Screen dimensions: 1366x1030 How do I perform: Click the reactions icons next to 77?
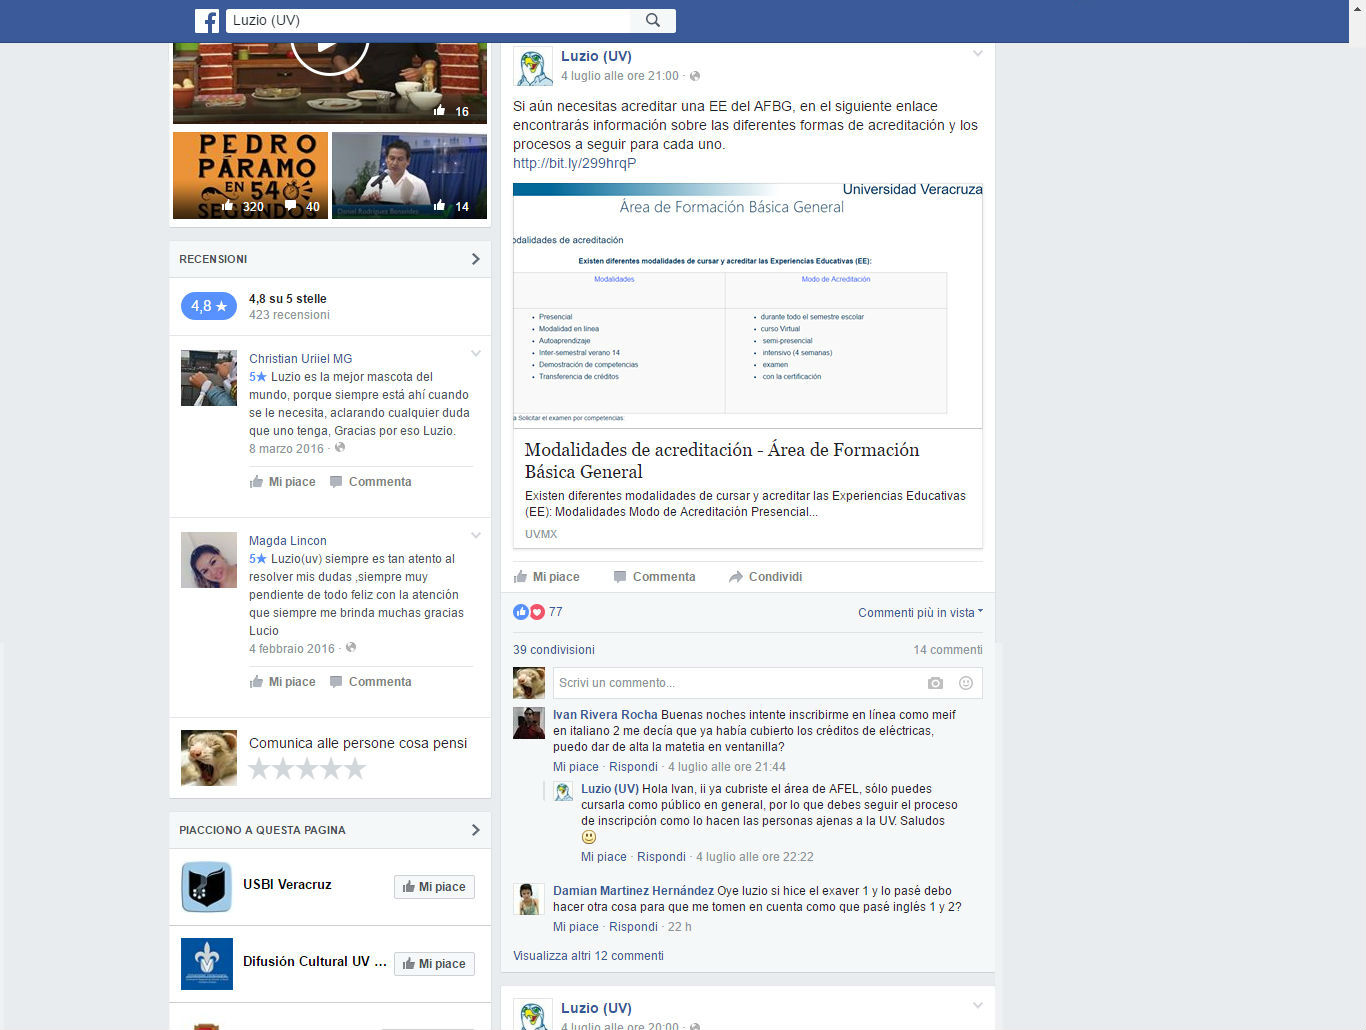[529, 612]
